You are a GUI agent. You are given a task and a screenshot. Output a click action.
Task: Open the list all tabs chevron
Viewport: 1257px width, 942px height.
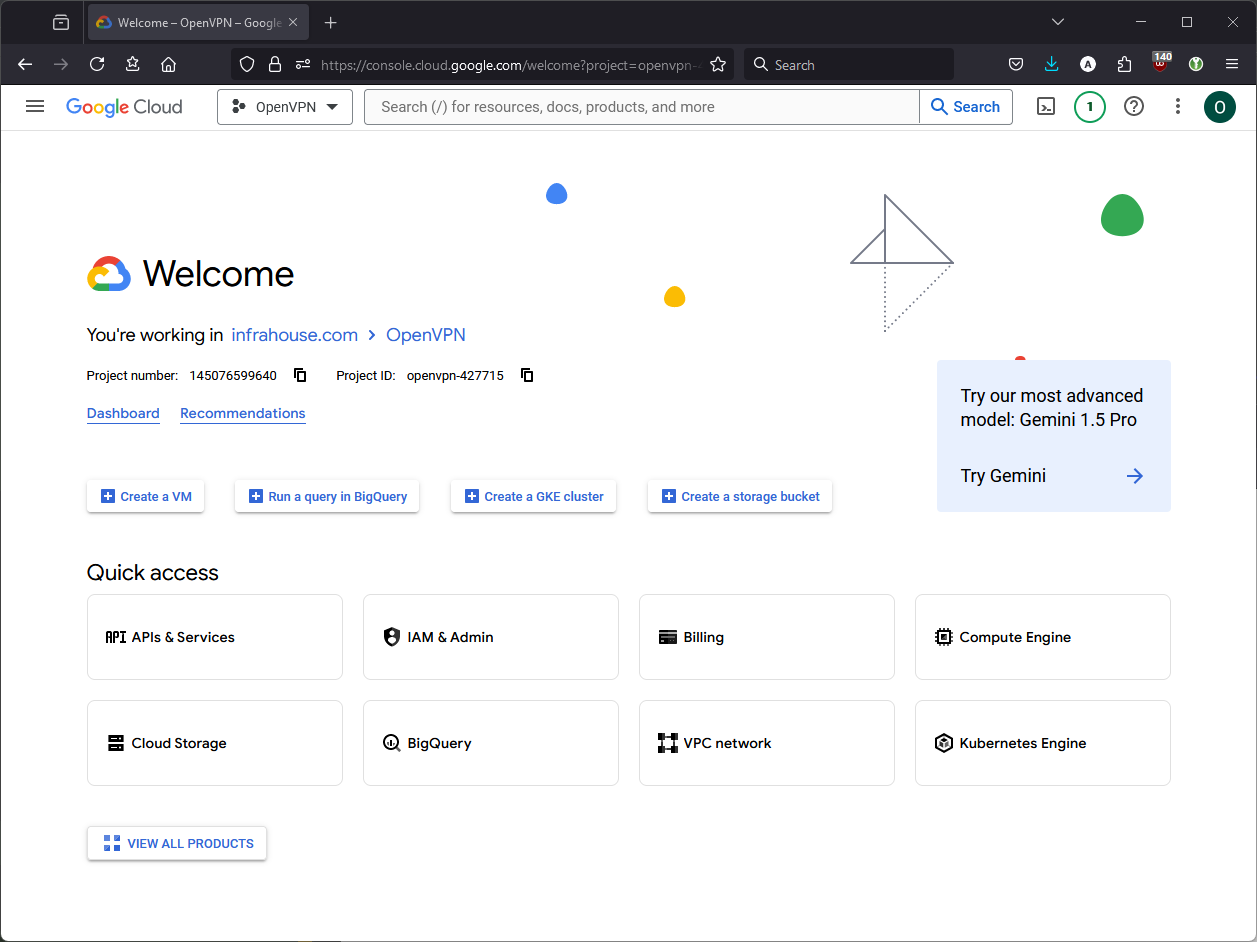tap(1058, 22)
